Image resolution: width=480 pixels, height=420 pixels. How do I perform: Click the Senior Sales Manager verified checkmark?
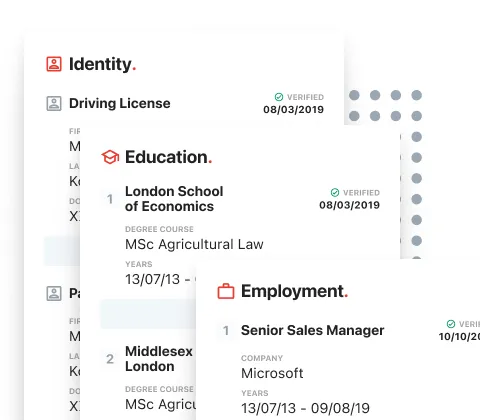(x=451, y=324)
